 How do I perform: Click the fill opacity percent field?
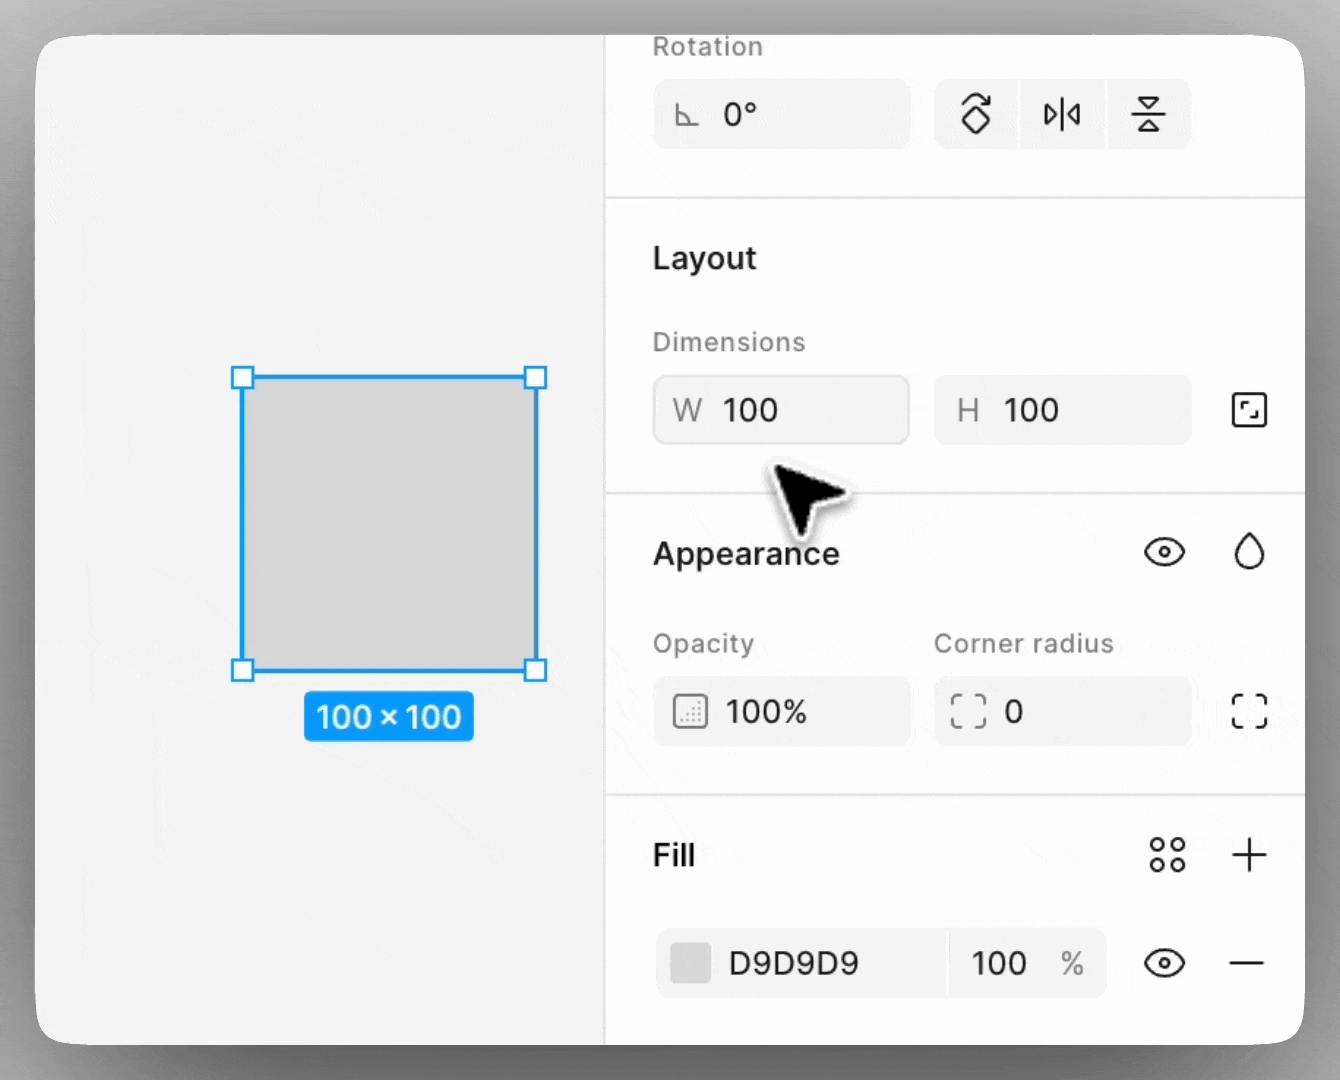(1010, 963)
